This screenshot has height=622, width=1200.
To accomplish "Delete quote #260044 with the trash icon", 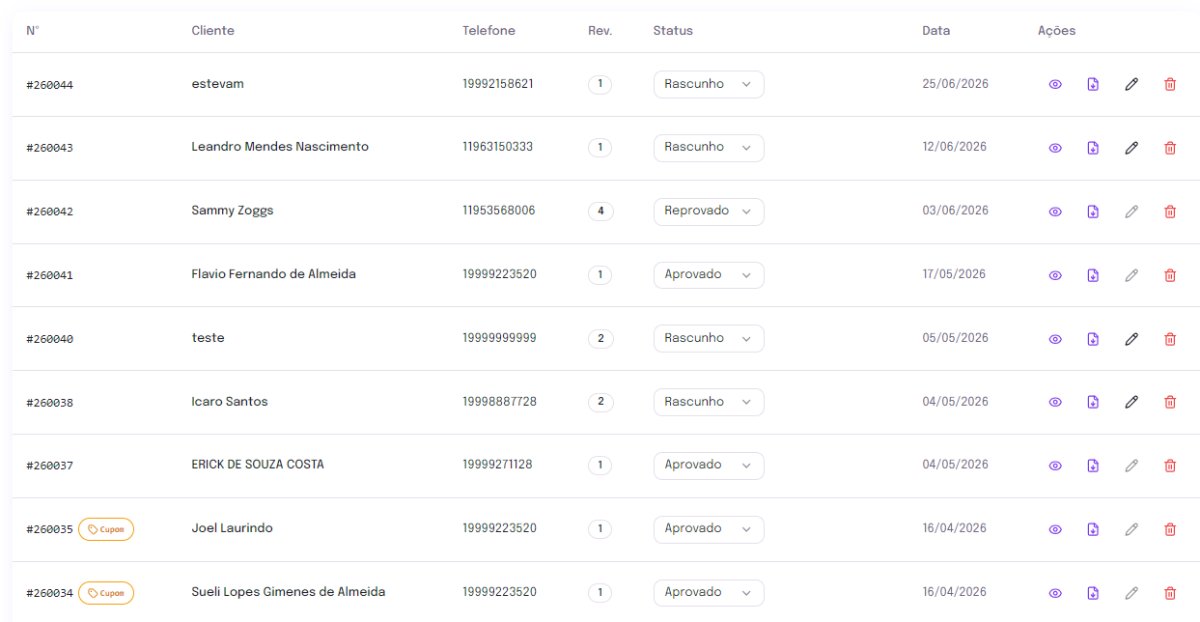I will [1169, 85].
